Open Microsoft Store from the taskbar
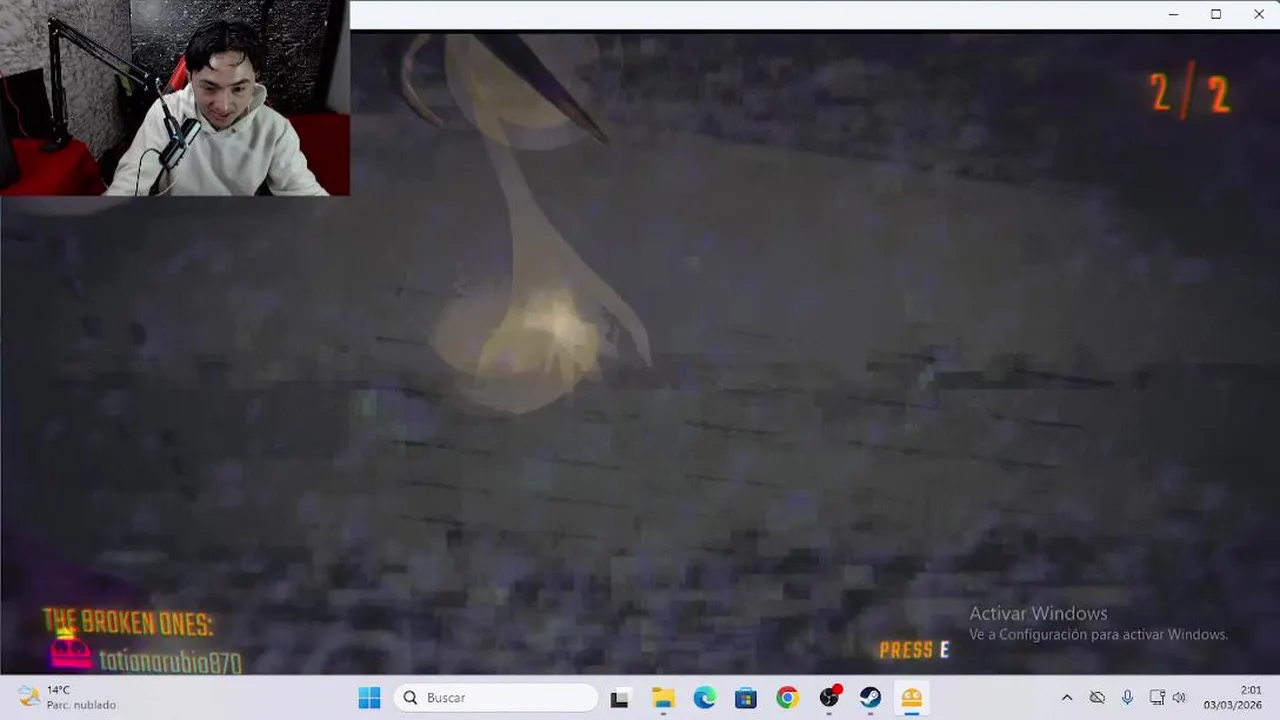 [746, 698]
